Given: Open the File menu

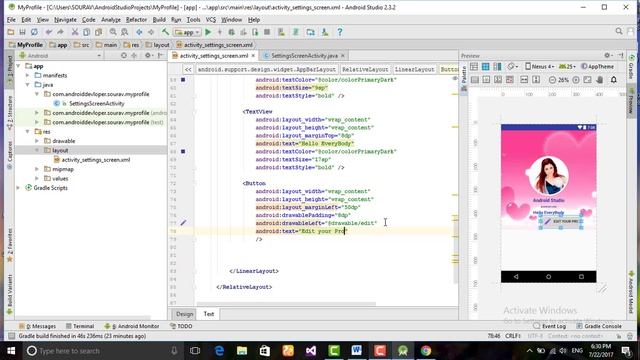Looking at the screenshot, I should click(x=11, y=20).
